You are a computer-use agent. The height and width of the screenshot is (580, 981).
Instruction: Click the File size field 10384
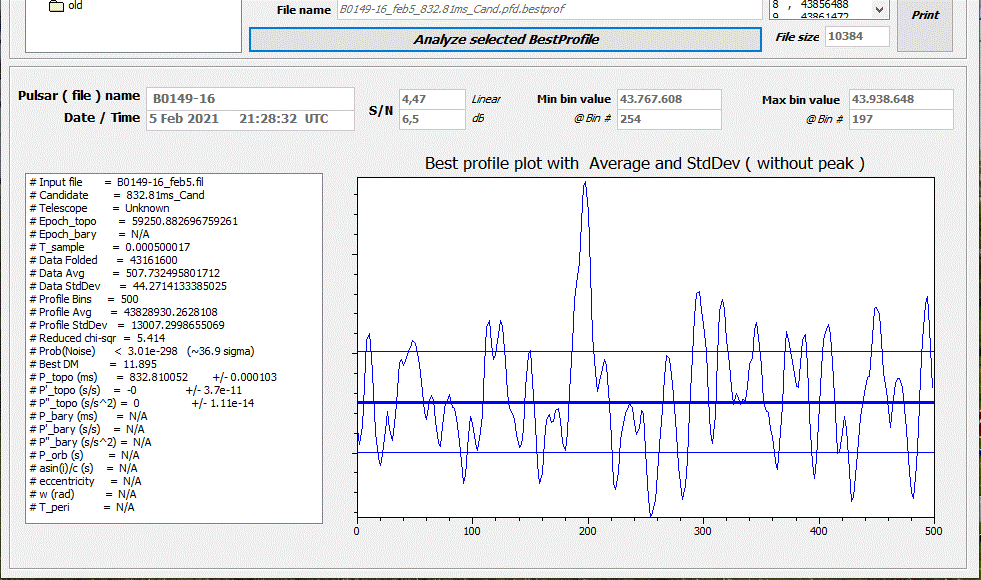click(x=857, y=36)
